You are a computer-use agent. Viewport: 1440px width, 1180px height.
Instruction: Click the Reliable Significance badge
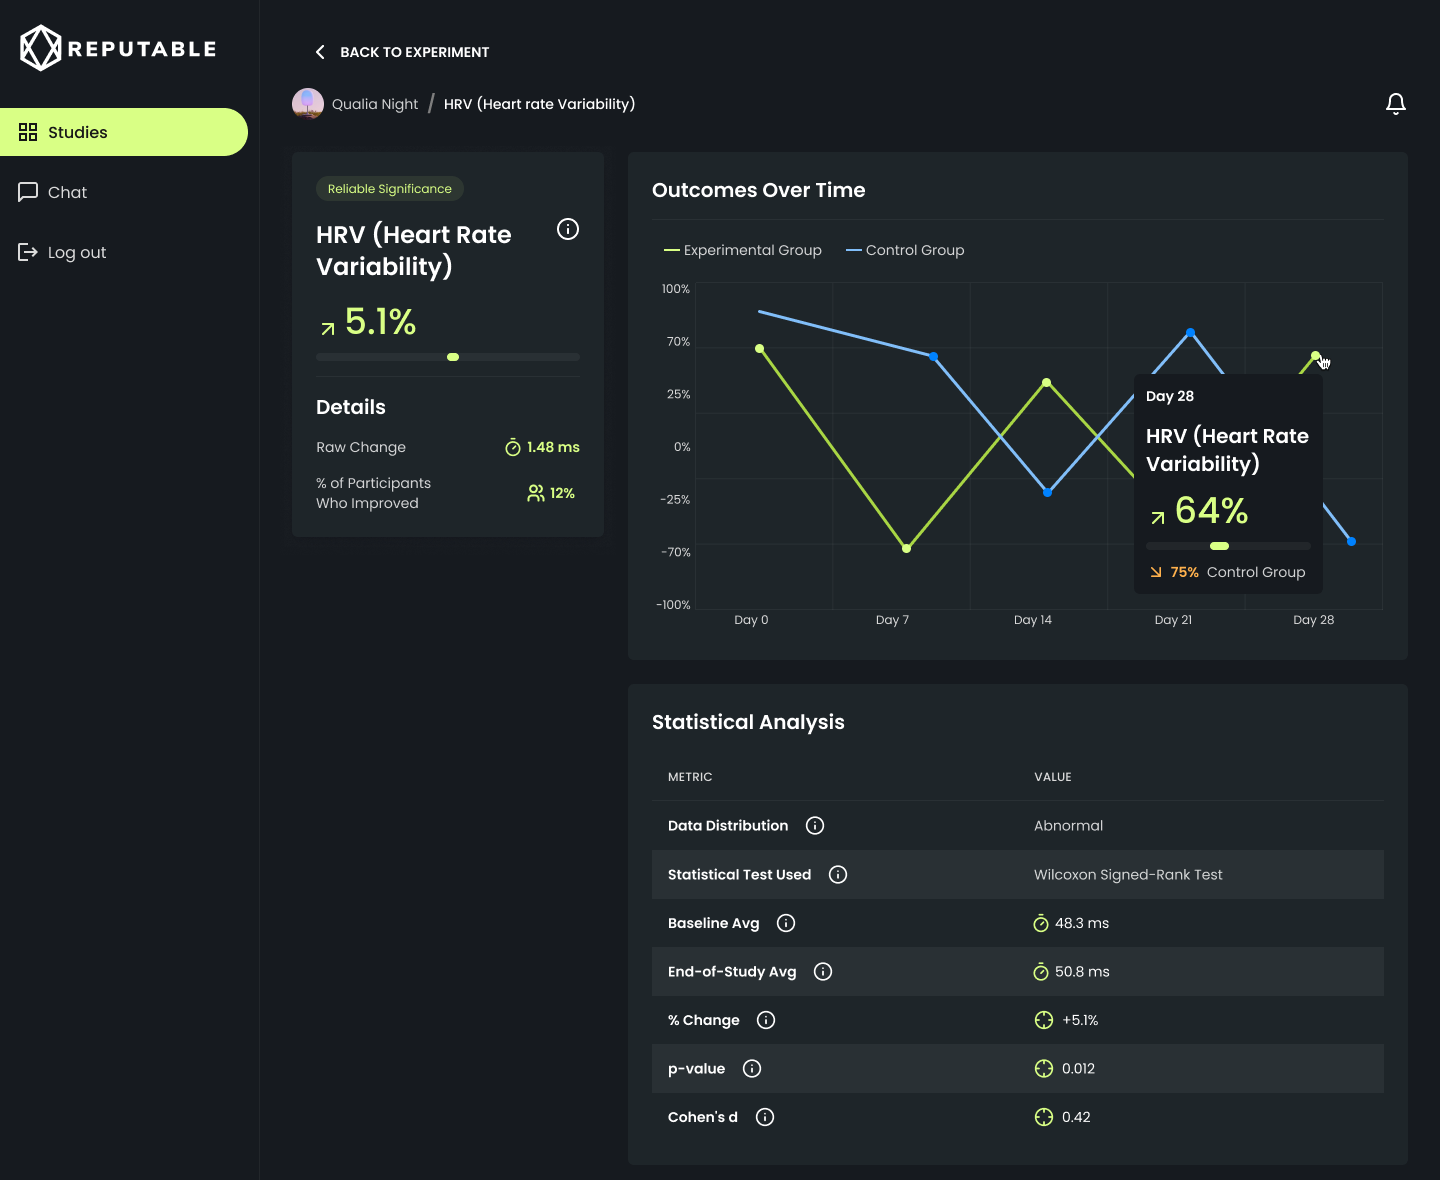390,189
